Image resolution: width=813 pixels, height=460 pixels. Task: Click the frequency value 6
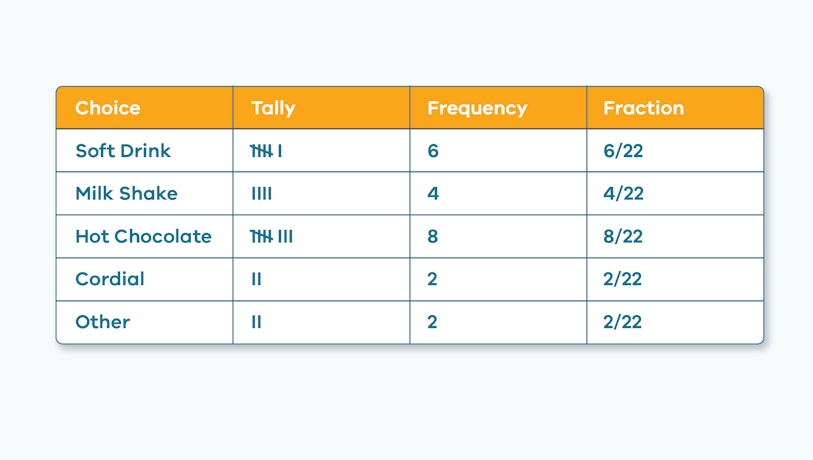(433, 151)
